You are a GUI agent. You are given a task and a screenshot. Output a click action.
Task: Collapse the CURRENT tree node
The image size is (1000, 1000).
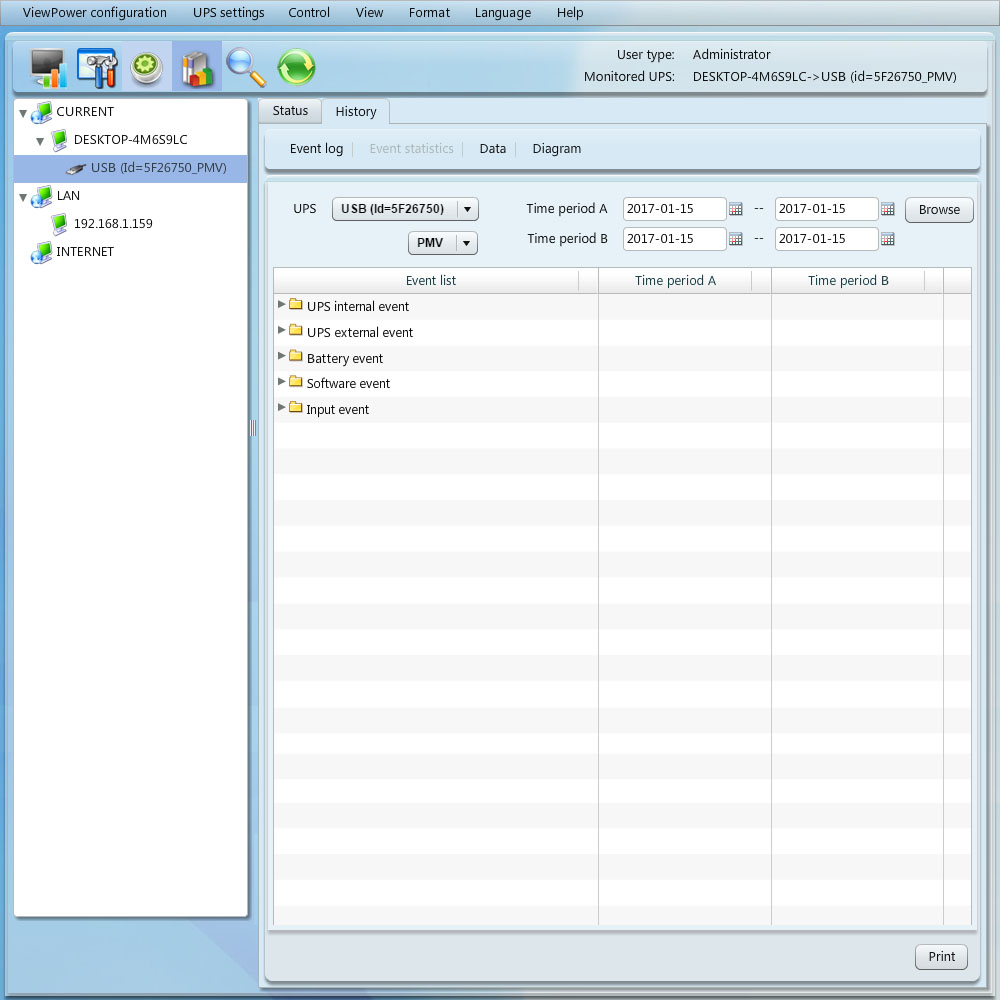[x=23, y=114]
